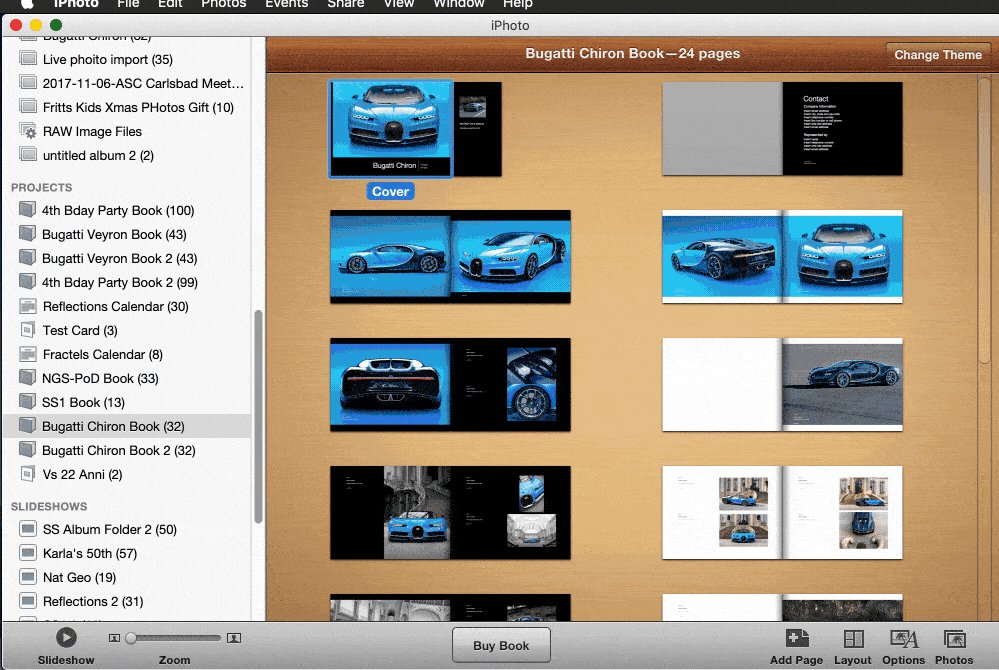Screen dimensions: 999x670
Task: Select the RAW Image Files smart album
Action: [92, 131]
